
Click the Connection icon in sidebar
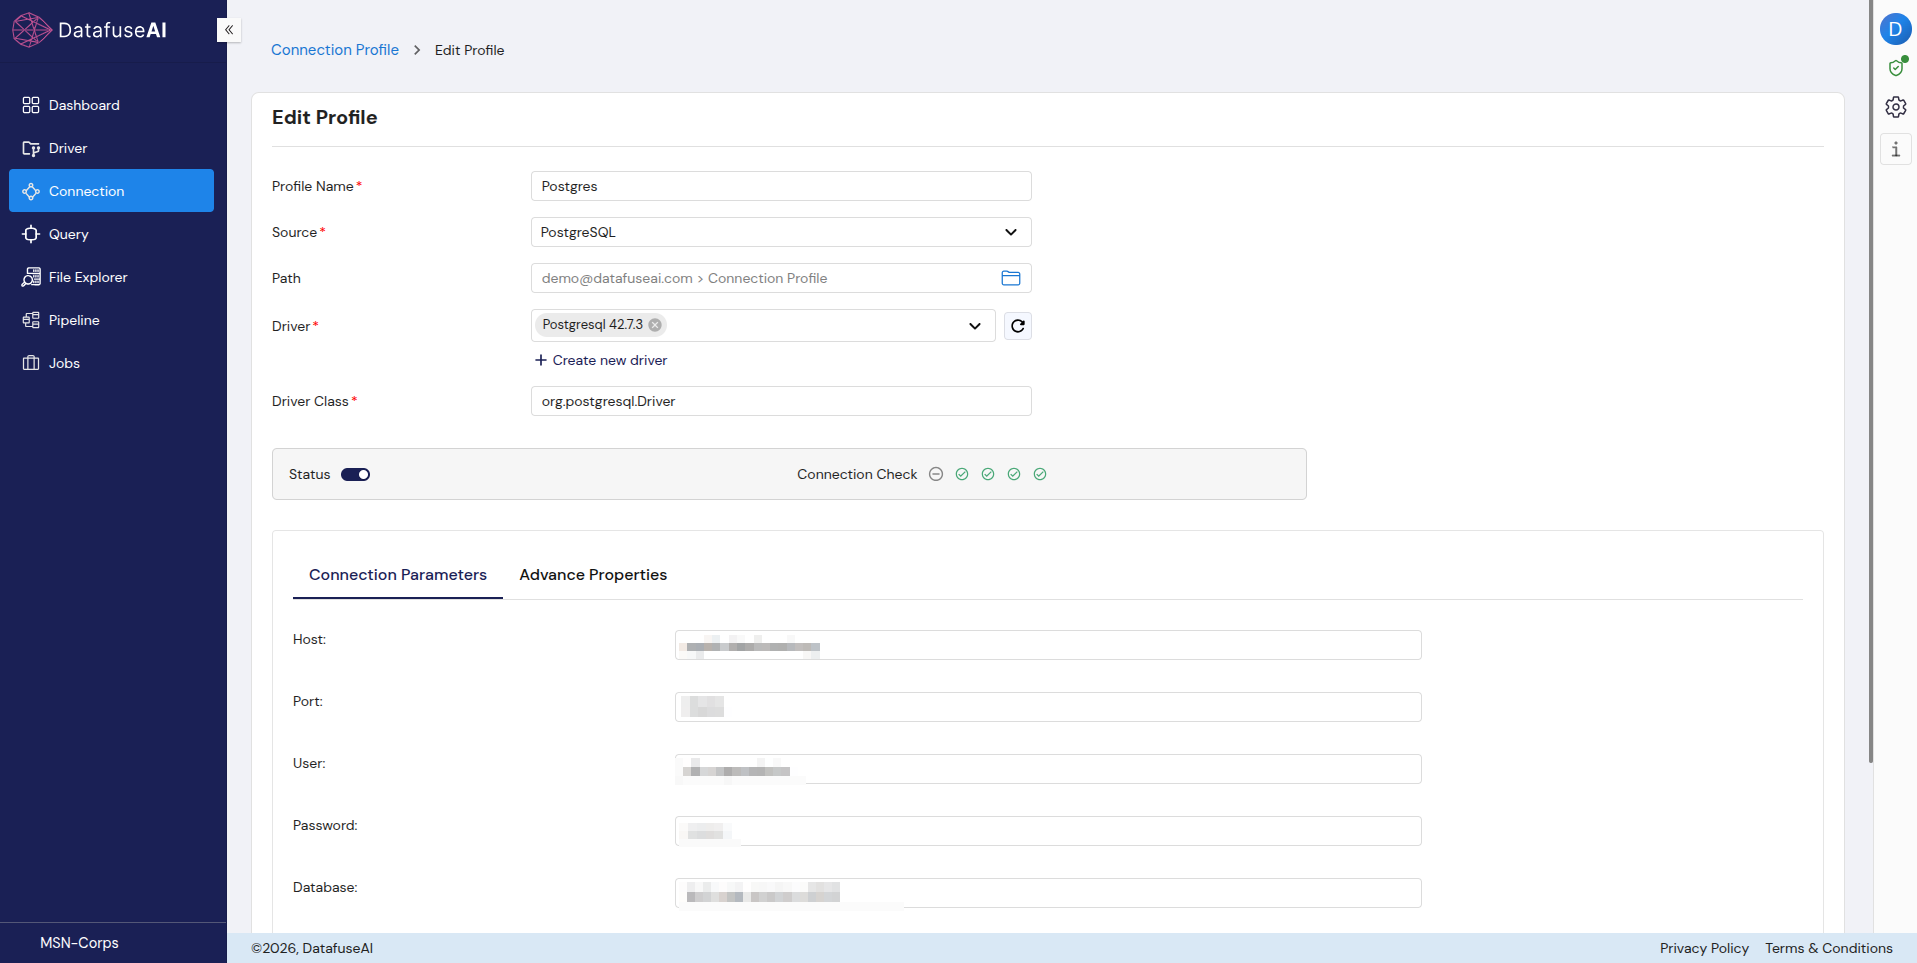(x=31, y=191)
